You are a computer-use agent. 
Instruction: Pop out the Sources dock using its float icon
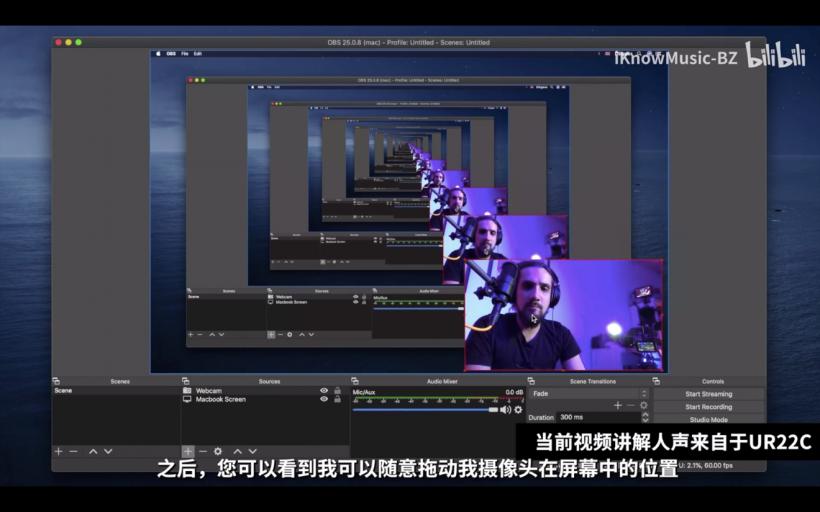(x=185, y=381)
